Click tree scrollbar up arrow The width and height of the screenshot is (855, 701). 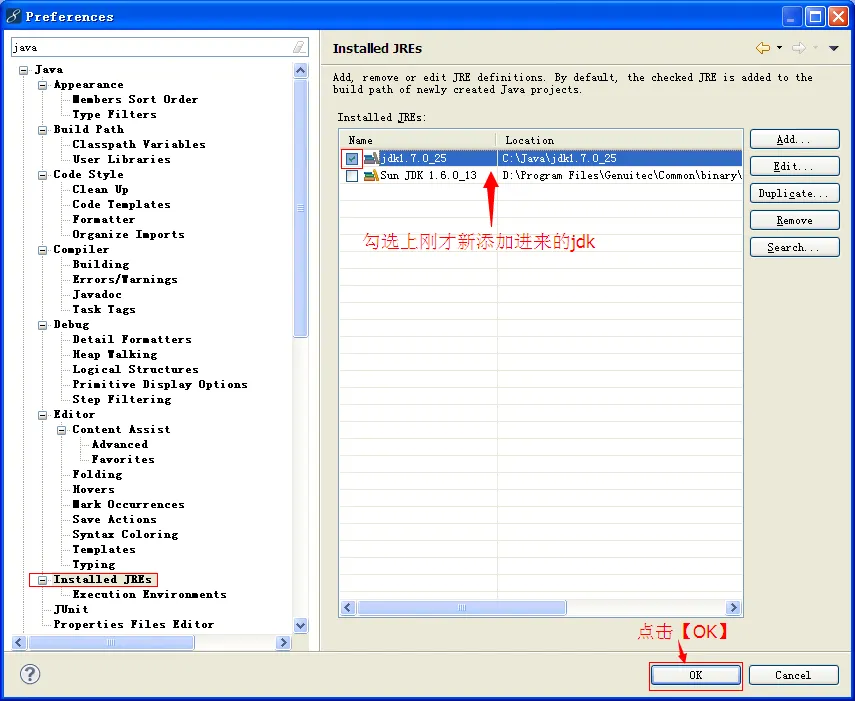pos(300,70)
